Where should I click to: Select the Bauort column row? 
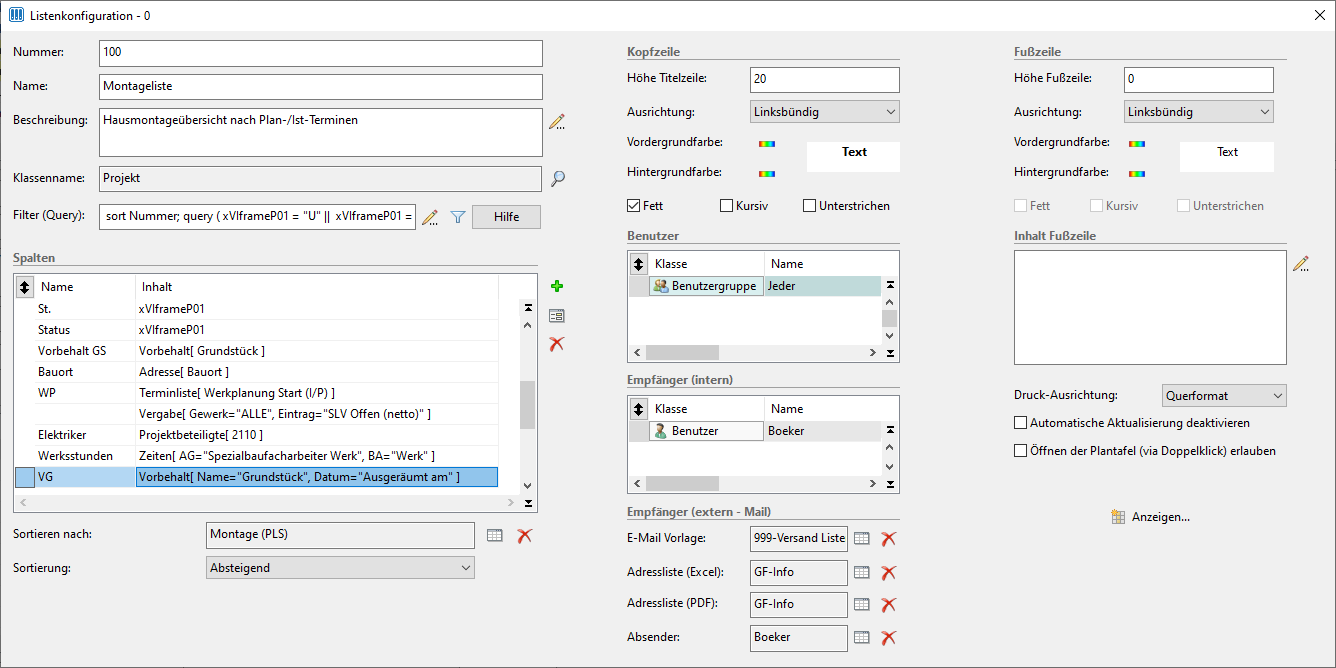(257, 372)
